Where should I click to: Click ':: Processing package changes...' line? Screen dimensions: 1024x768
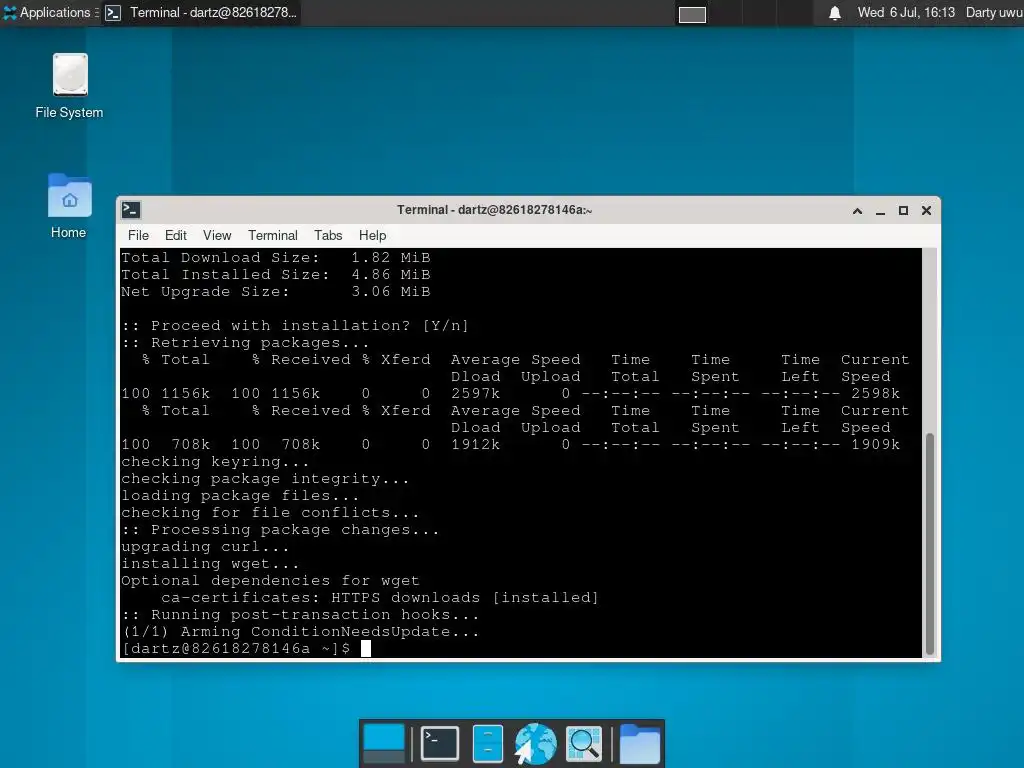(280, 529)
